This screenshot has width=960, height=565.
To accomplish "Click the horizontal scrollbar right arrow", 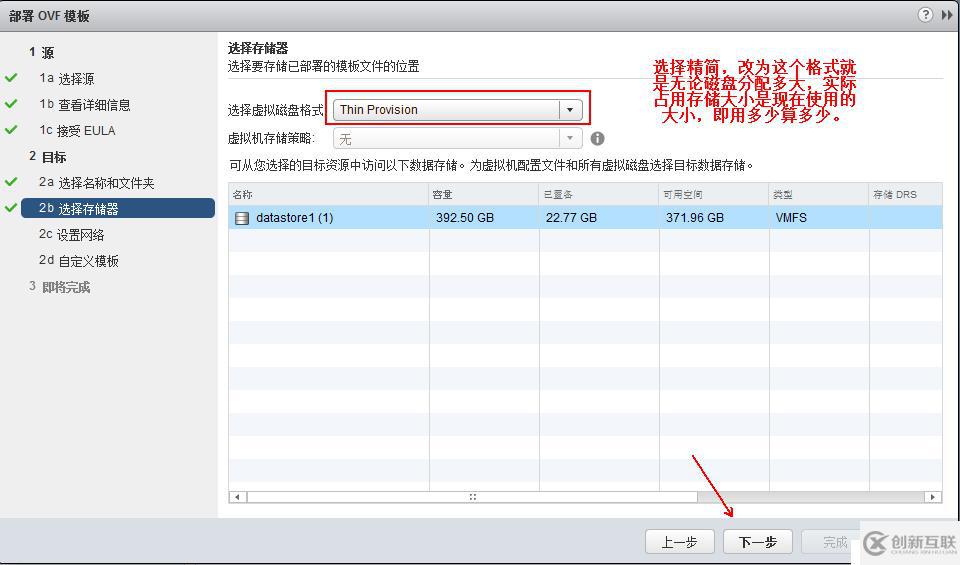I will (x=932, y=497).
